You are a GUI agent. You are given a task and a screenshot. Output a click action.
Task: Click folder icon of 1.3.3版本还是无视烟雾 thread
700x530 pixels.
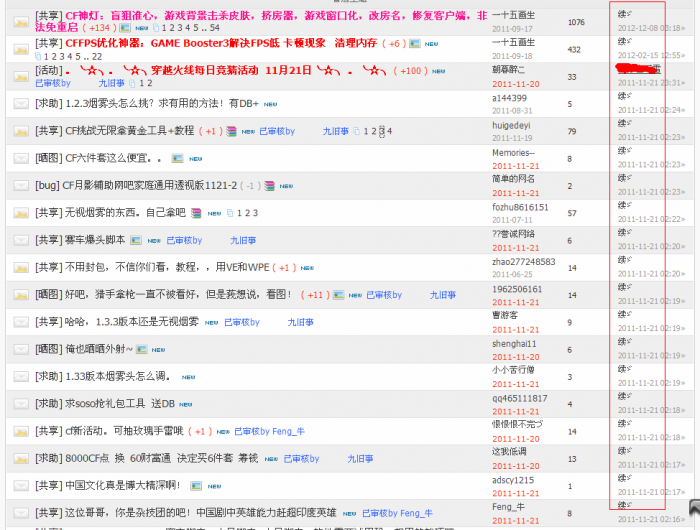point(21,322)
